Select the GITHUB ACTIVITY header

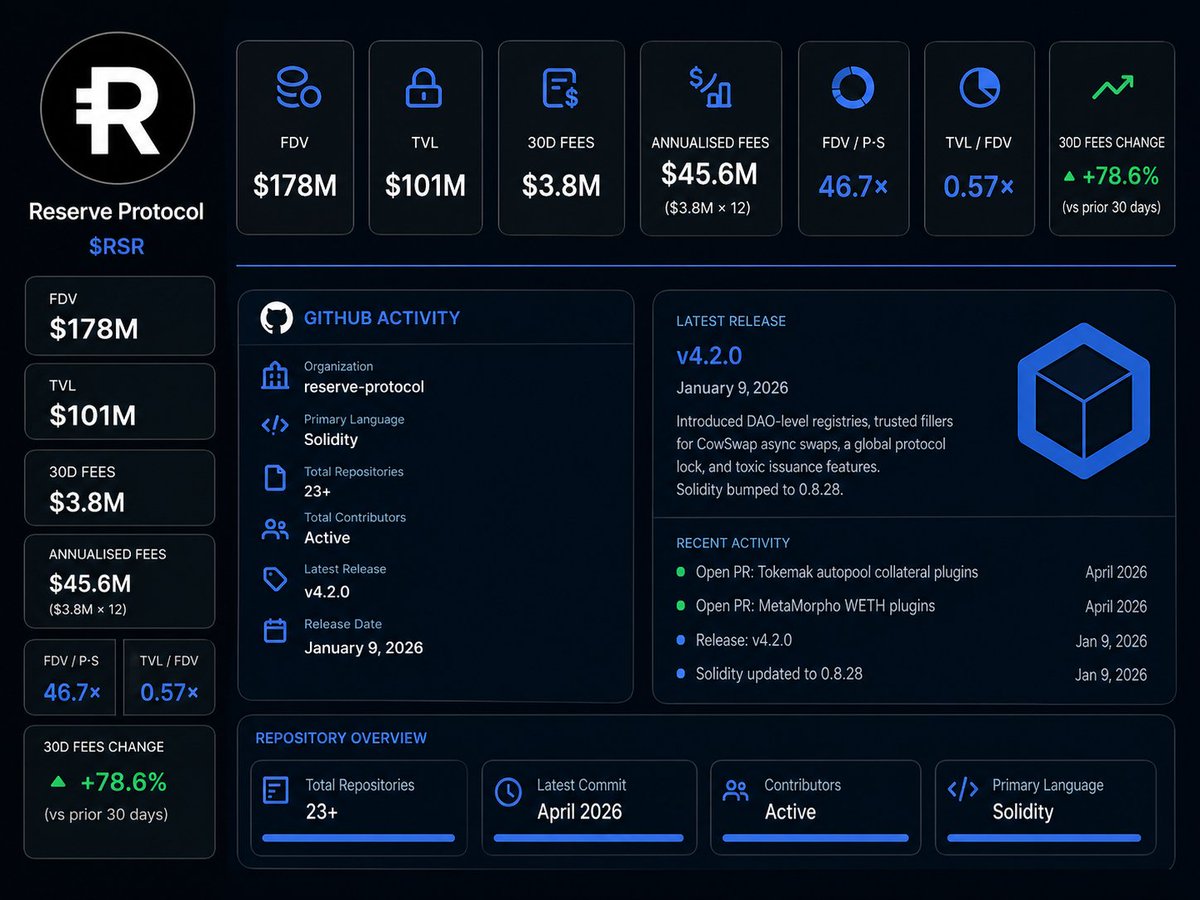pyautogui.click(x=382, y=318)
